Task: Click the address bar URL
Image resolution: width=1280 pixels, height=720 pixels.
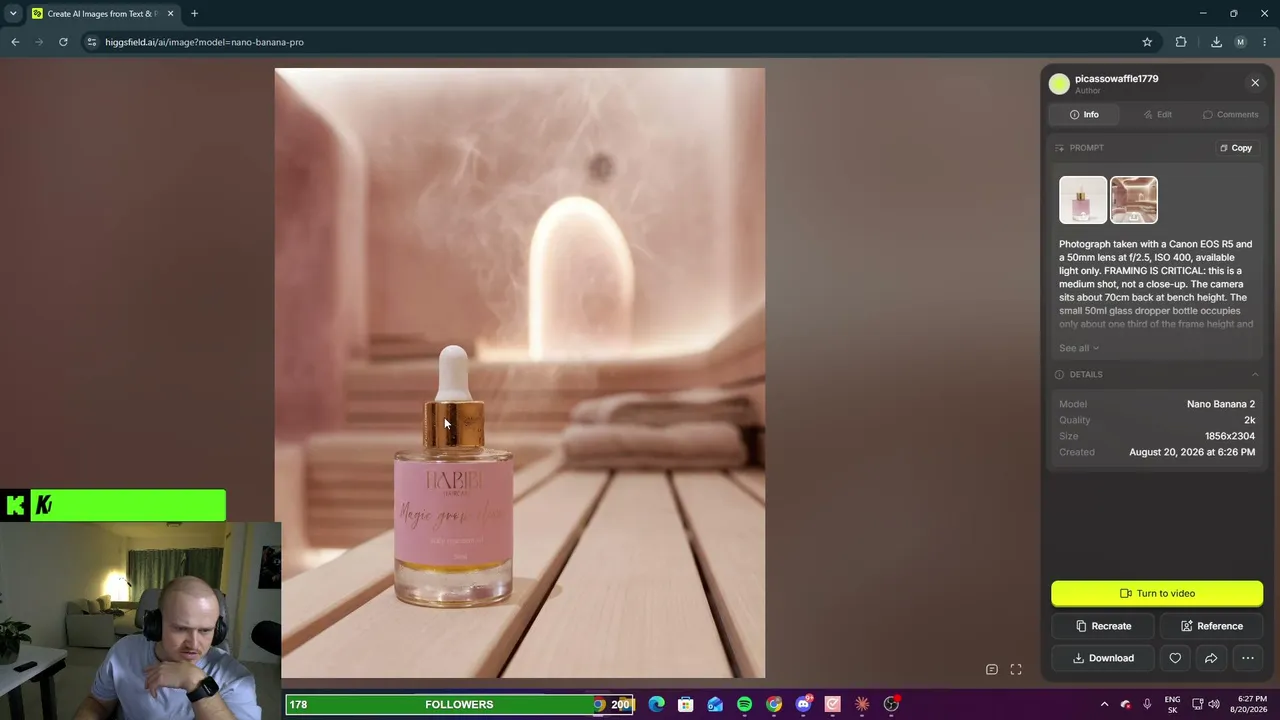Action: click(x=204, y=42)
